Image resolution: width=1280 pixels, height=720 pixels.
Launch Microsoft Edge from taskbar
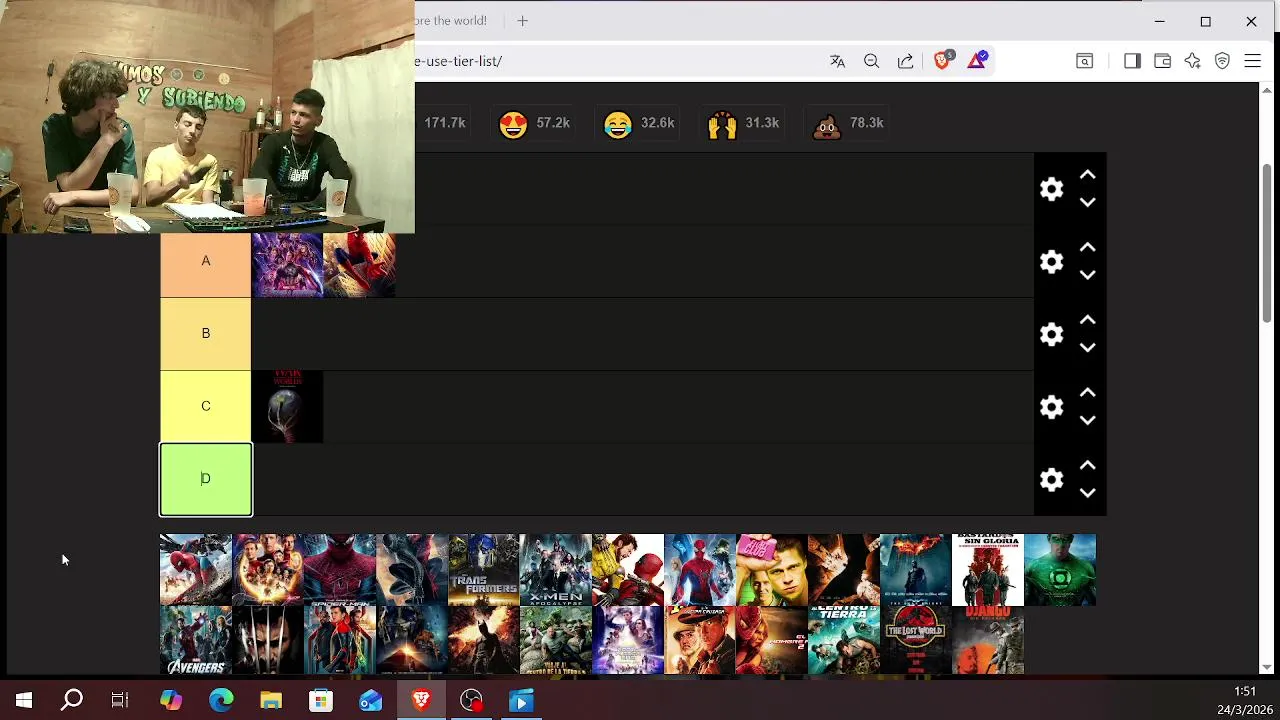click(x=221, y=701)
